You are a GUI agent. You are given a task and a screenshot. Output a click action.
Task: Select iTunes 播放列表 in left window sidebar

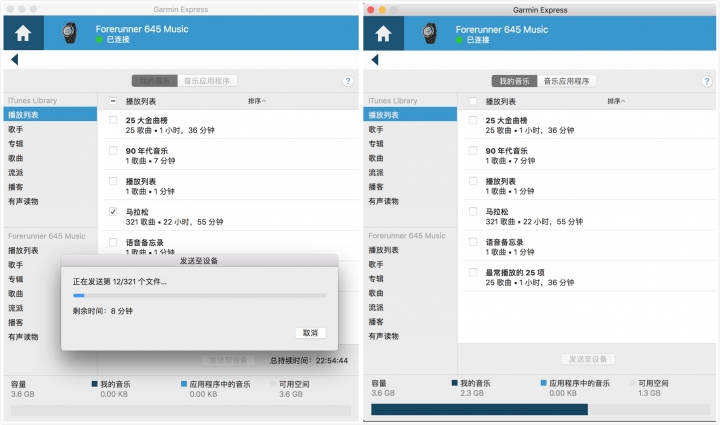coord(51,115)
